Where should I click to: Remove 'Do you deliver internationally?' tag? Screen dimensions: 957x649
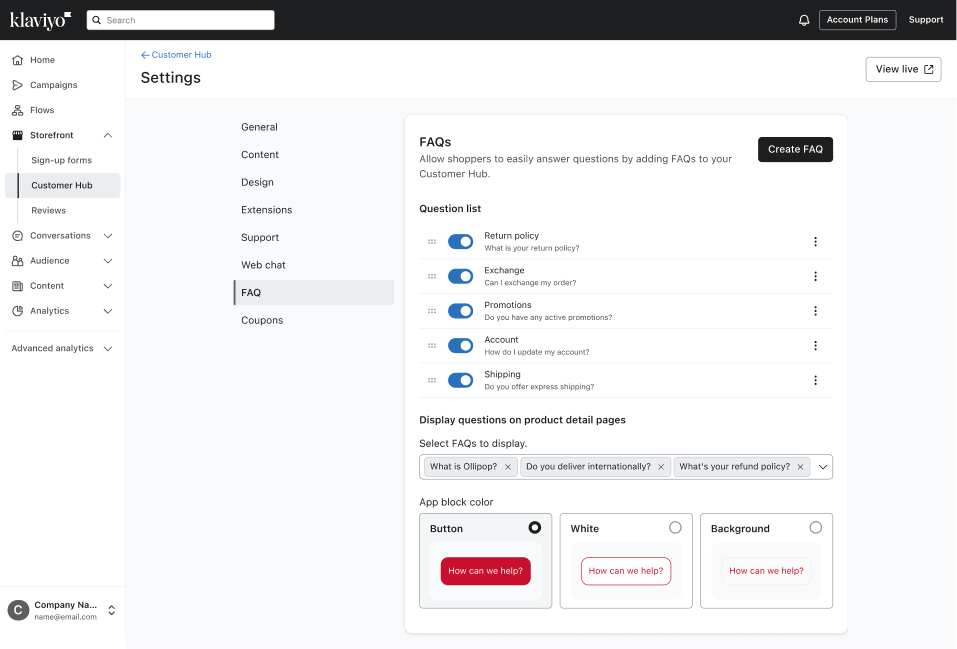(660, 467)
